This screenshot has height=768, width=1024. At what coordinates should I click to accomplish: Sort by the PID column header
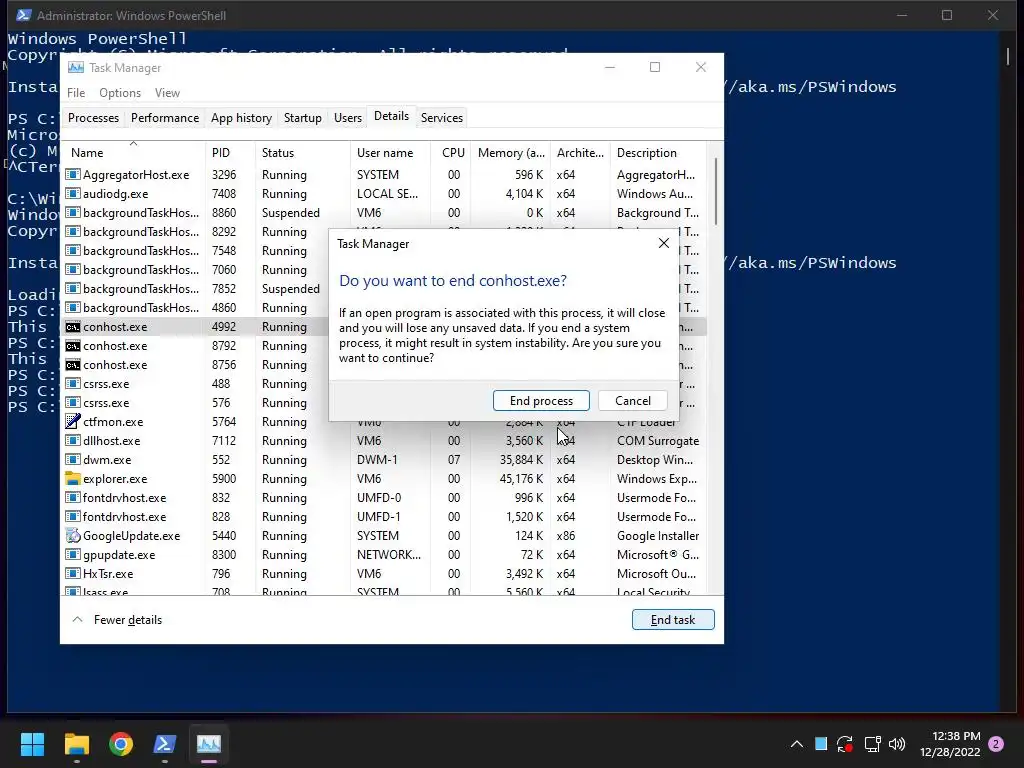pos(230,153)
